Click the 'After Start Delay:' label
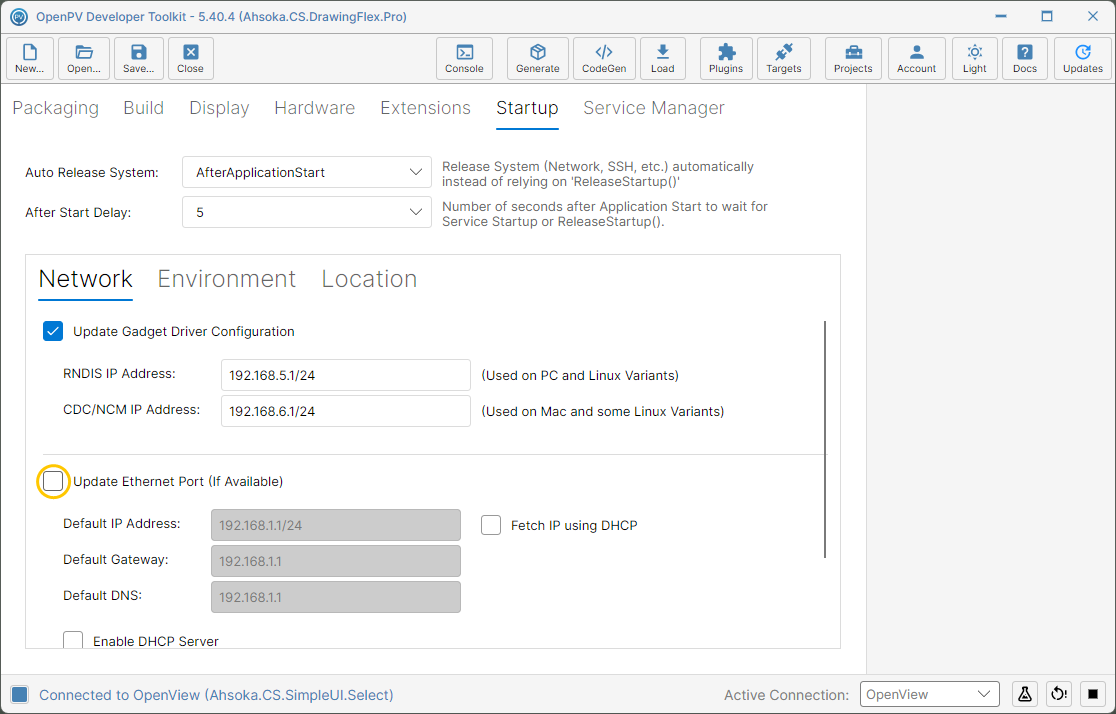This screenshot has width=1116, height=714. coord(78,213)
